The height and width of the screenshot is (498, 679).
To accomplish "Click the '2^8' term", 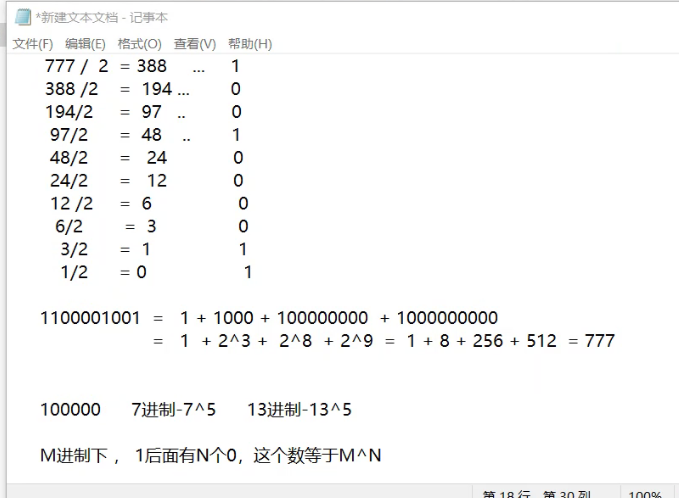I will [295, 341].
